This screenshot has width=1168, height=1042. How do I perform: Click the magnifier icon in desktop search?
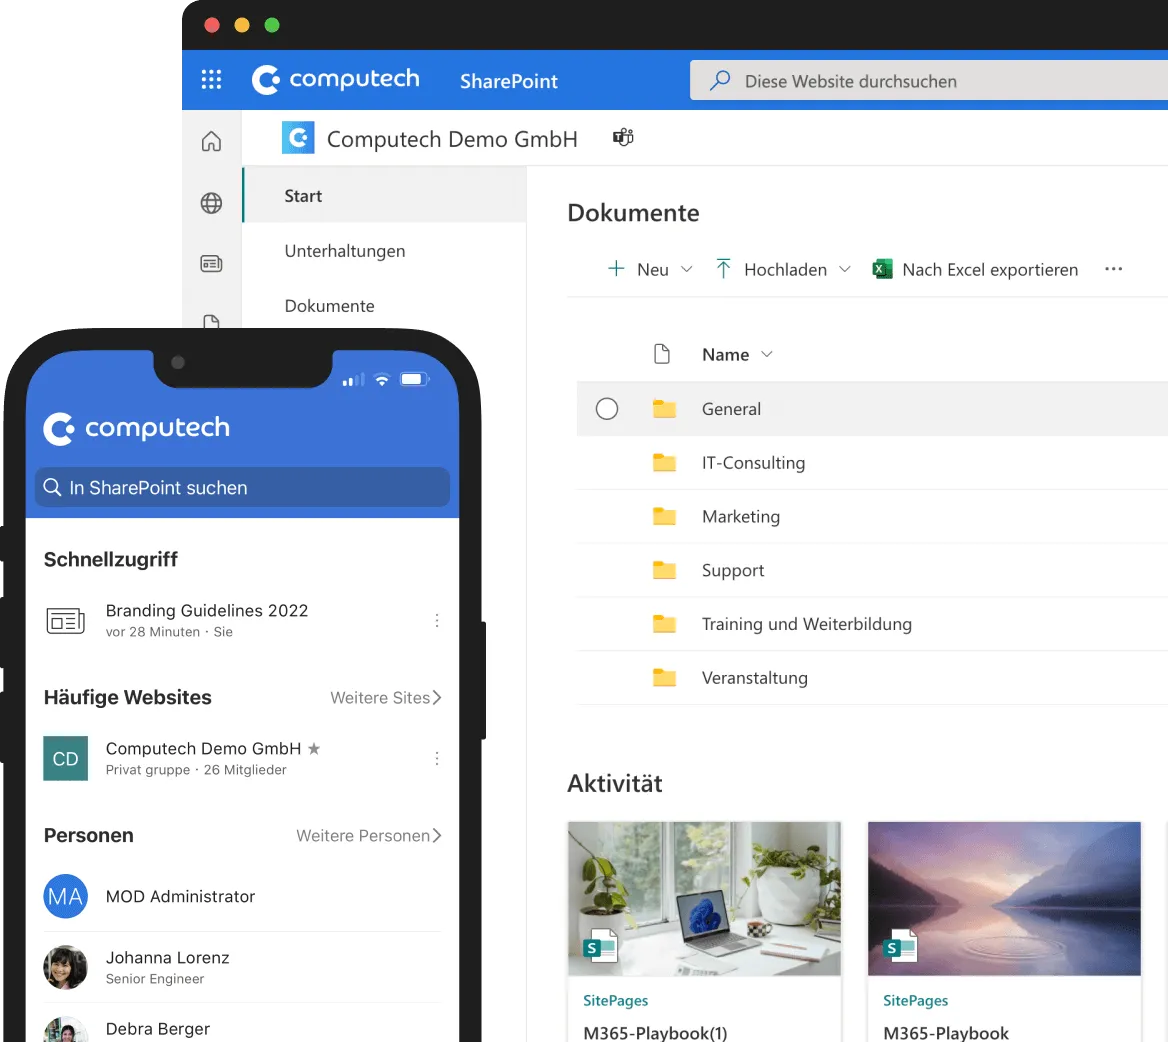coord(720,80)
